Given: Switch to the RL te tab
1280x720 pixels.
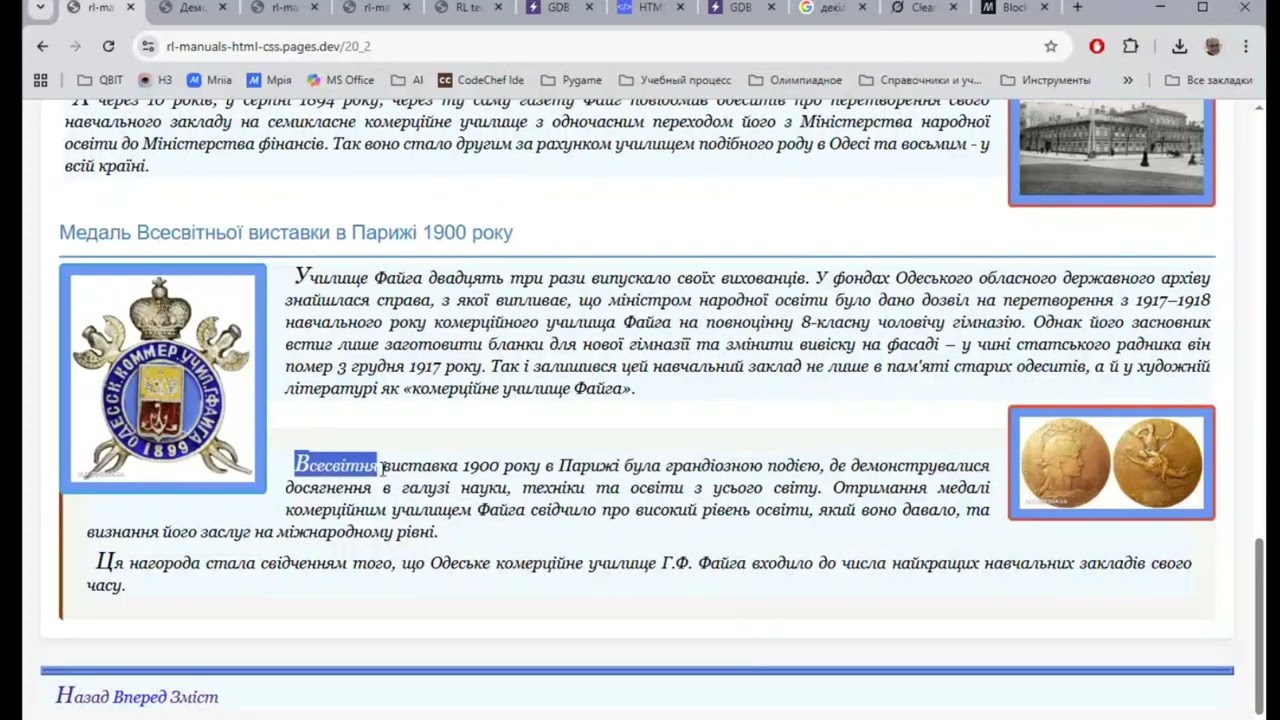Looking at the screenshot, I should click(x=468, y=7).
